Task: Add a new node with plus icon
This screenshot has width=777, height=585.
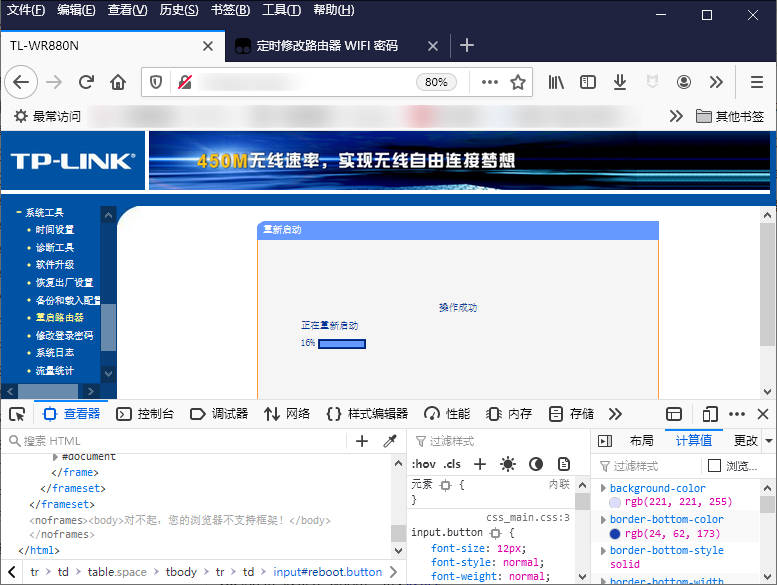Action: [x=362, y=441]
